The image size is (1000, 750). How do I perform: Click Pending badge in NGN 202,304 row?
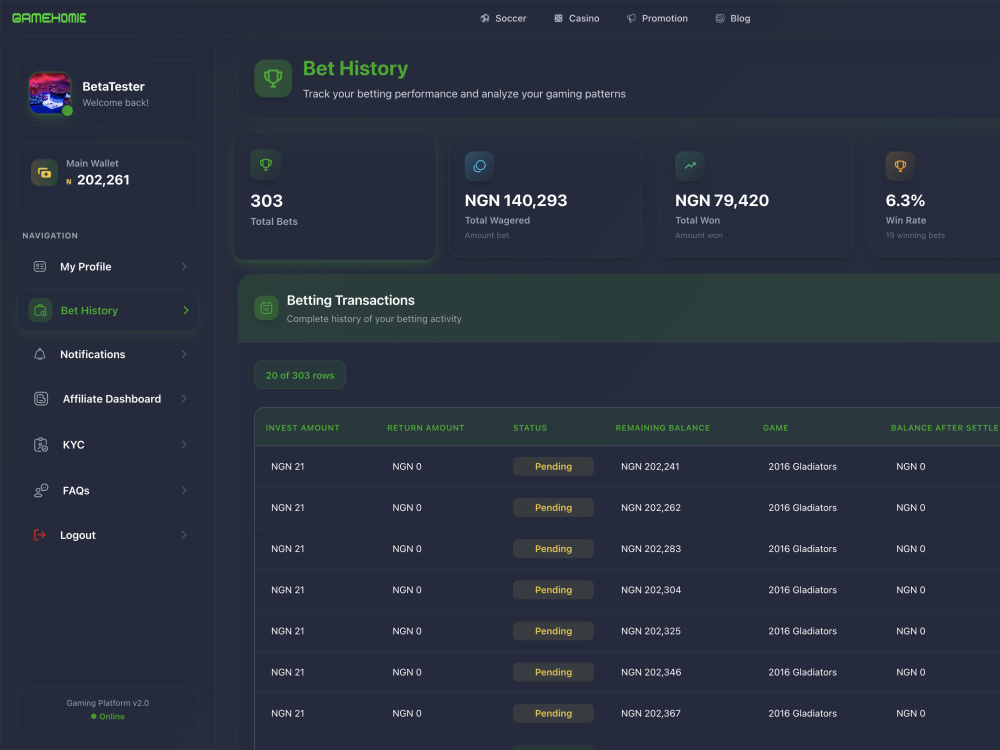[x=553, y=590]
